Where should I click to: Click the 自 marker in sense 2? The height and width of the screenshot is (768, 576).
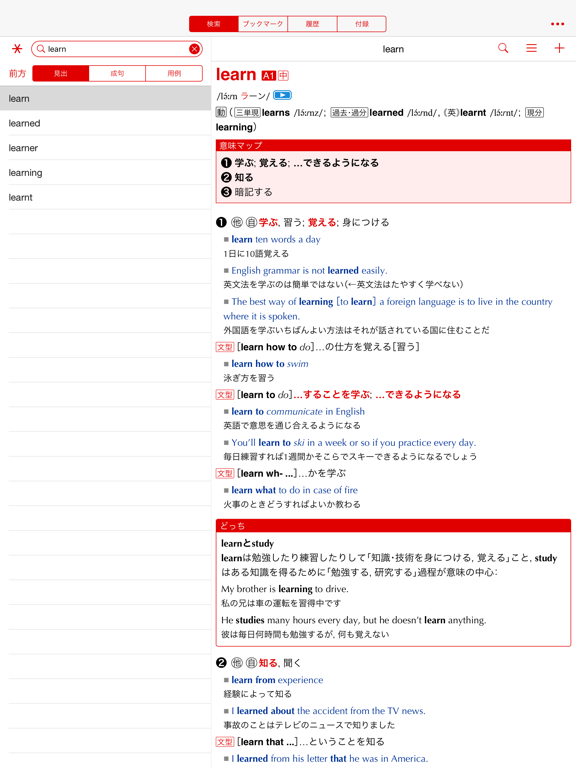coord(251,663)
